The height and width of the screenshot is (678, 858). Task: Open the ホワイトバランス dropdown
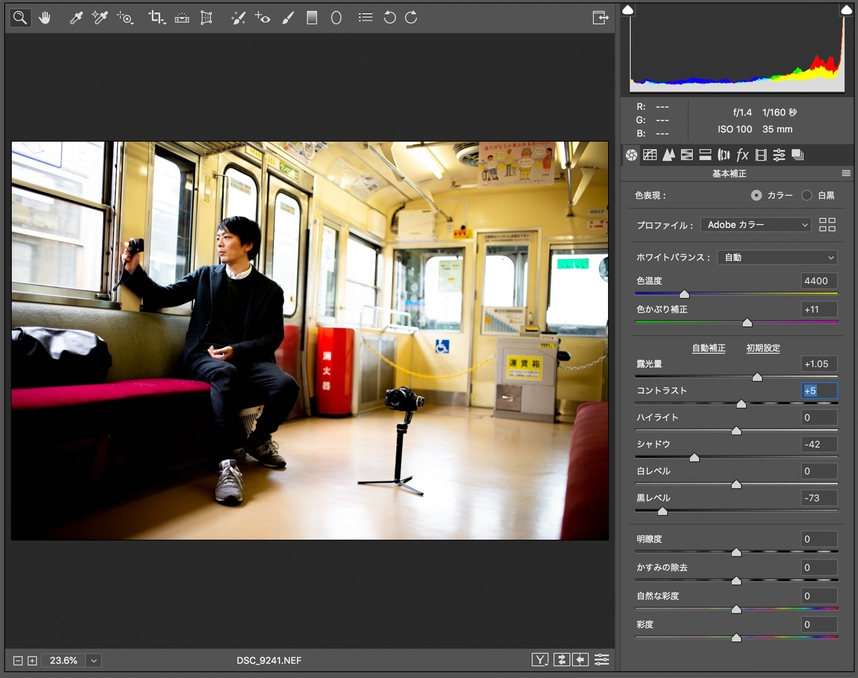(776, 257)
